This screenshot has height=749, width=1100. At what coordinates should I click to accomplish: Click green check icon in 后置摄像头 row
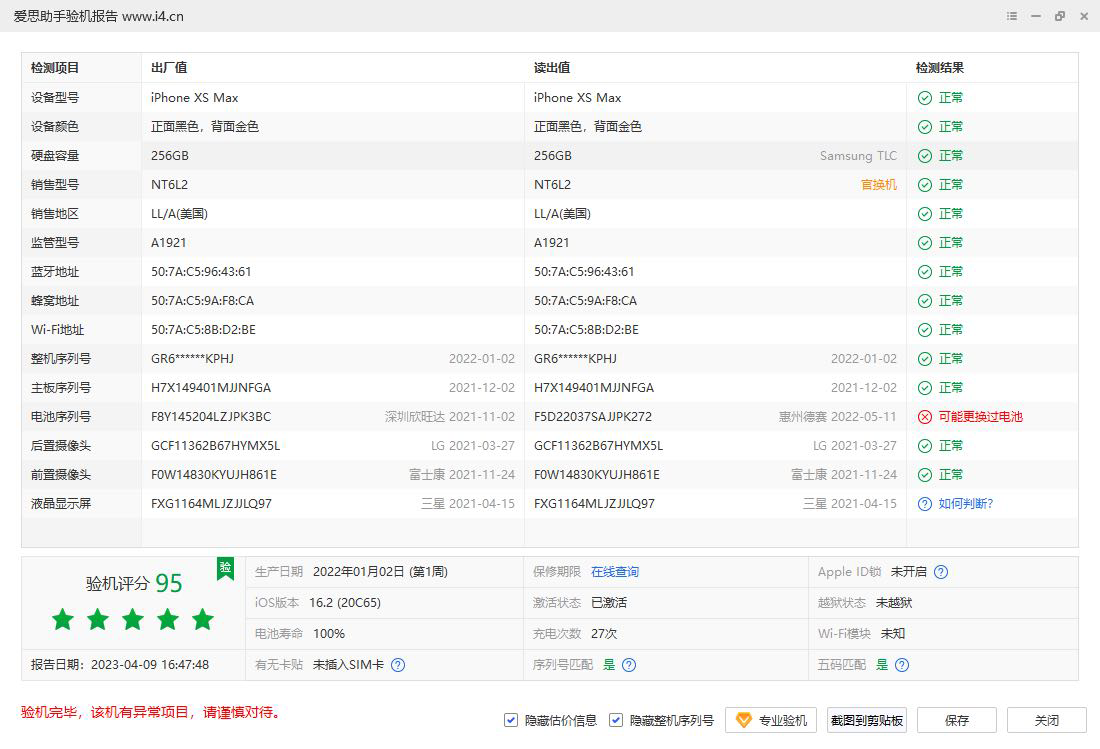click(925, 446)
